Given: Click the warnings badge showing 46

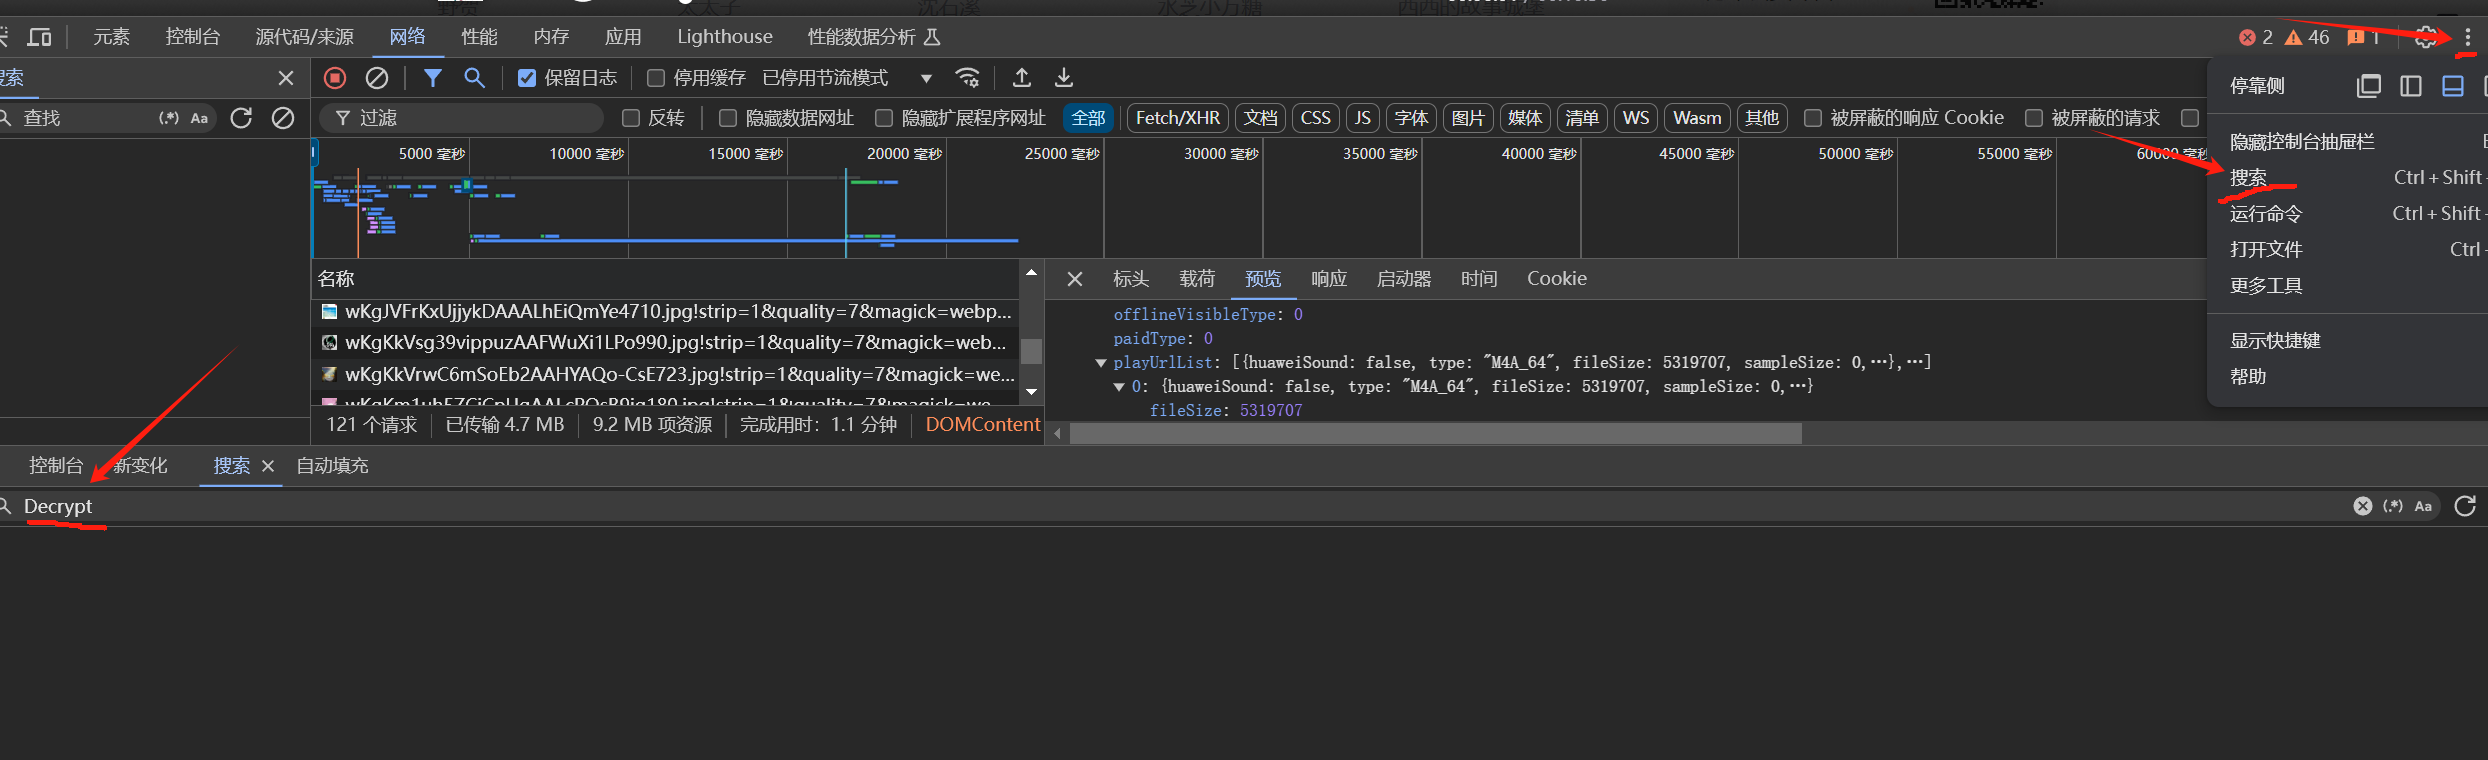Looking at the screenshot, I should coord(2307,37).
